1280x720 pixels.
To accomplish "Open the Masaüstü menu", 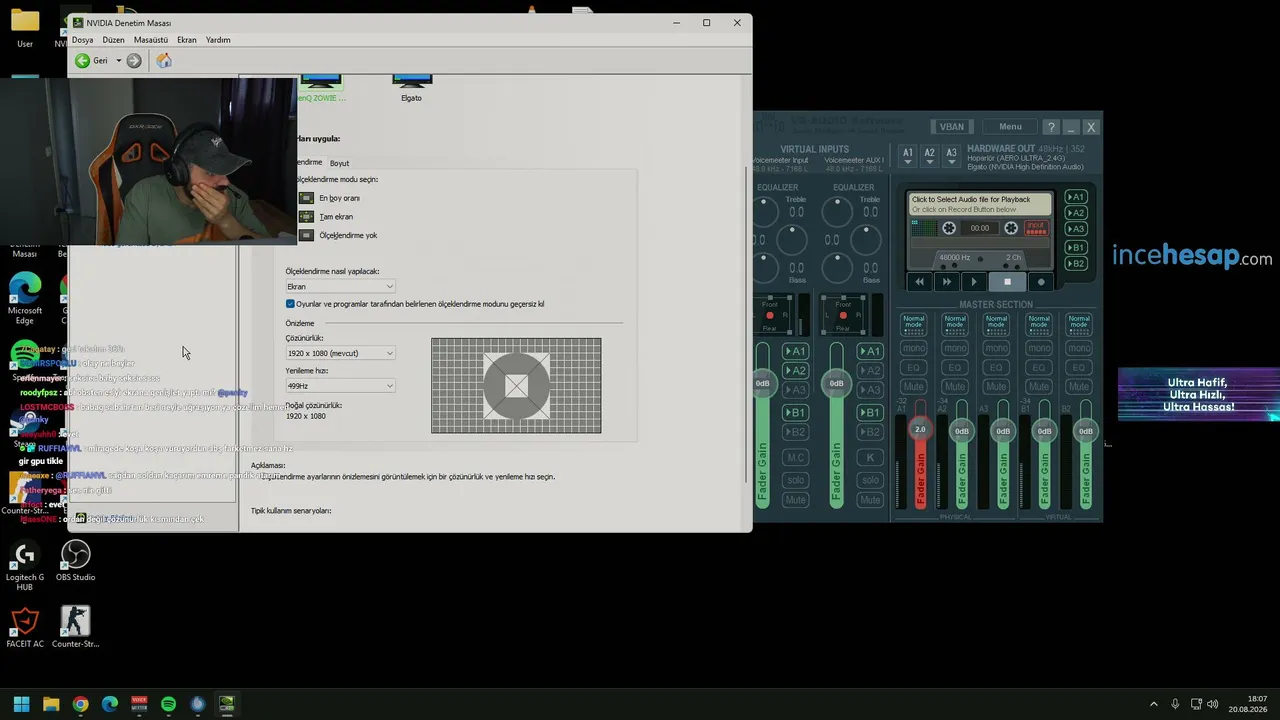I will pyautogui.click(x=151, y=40).
